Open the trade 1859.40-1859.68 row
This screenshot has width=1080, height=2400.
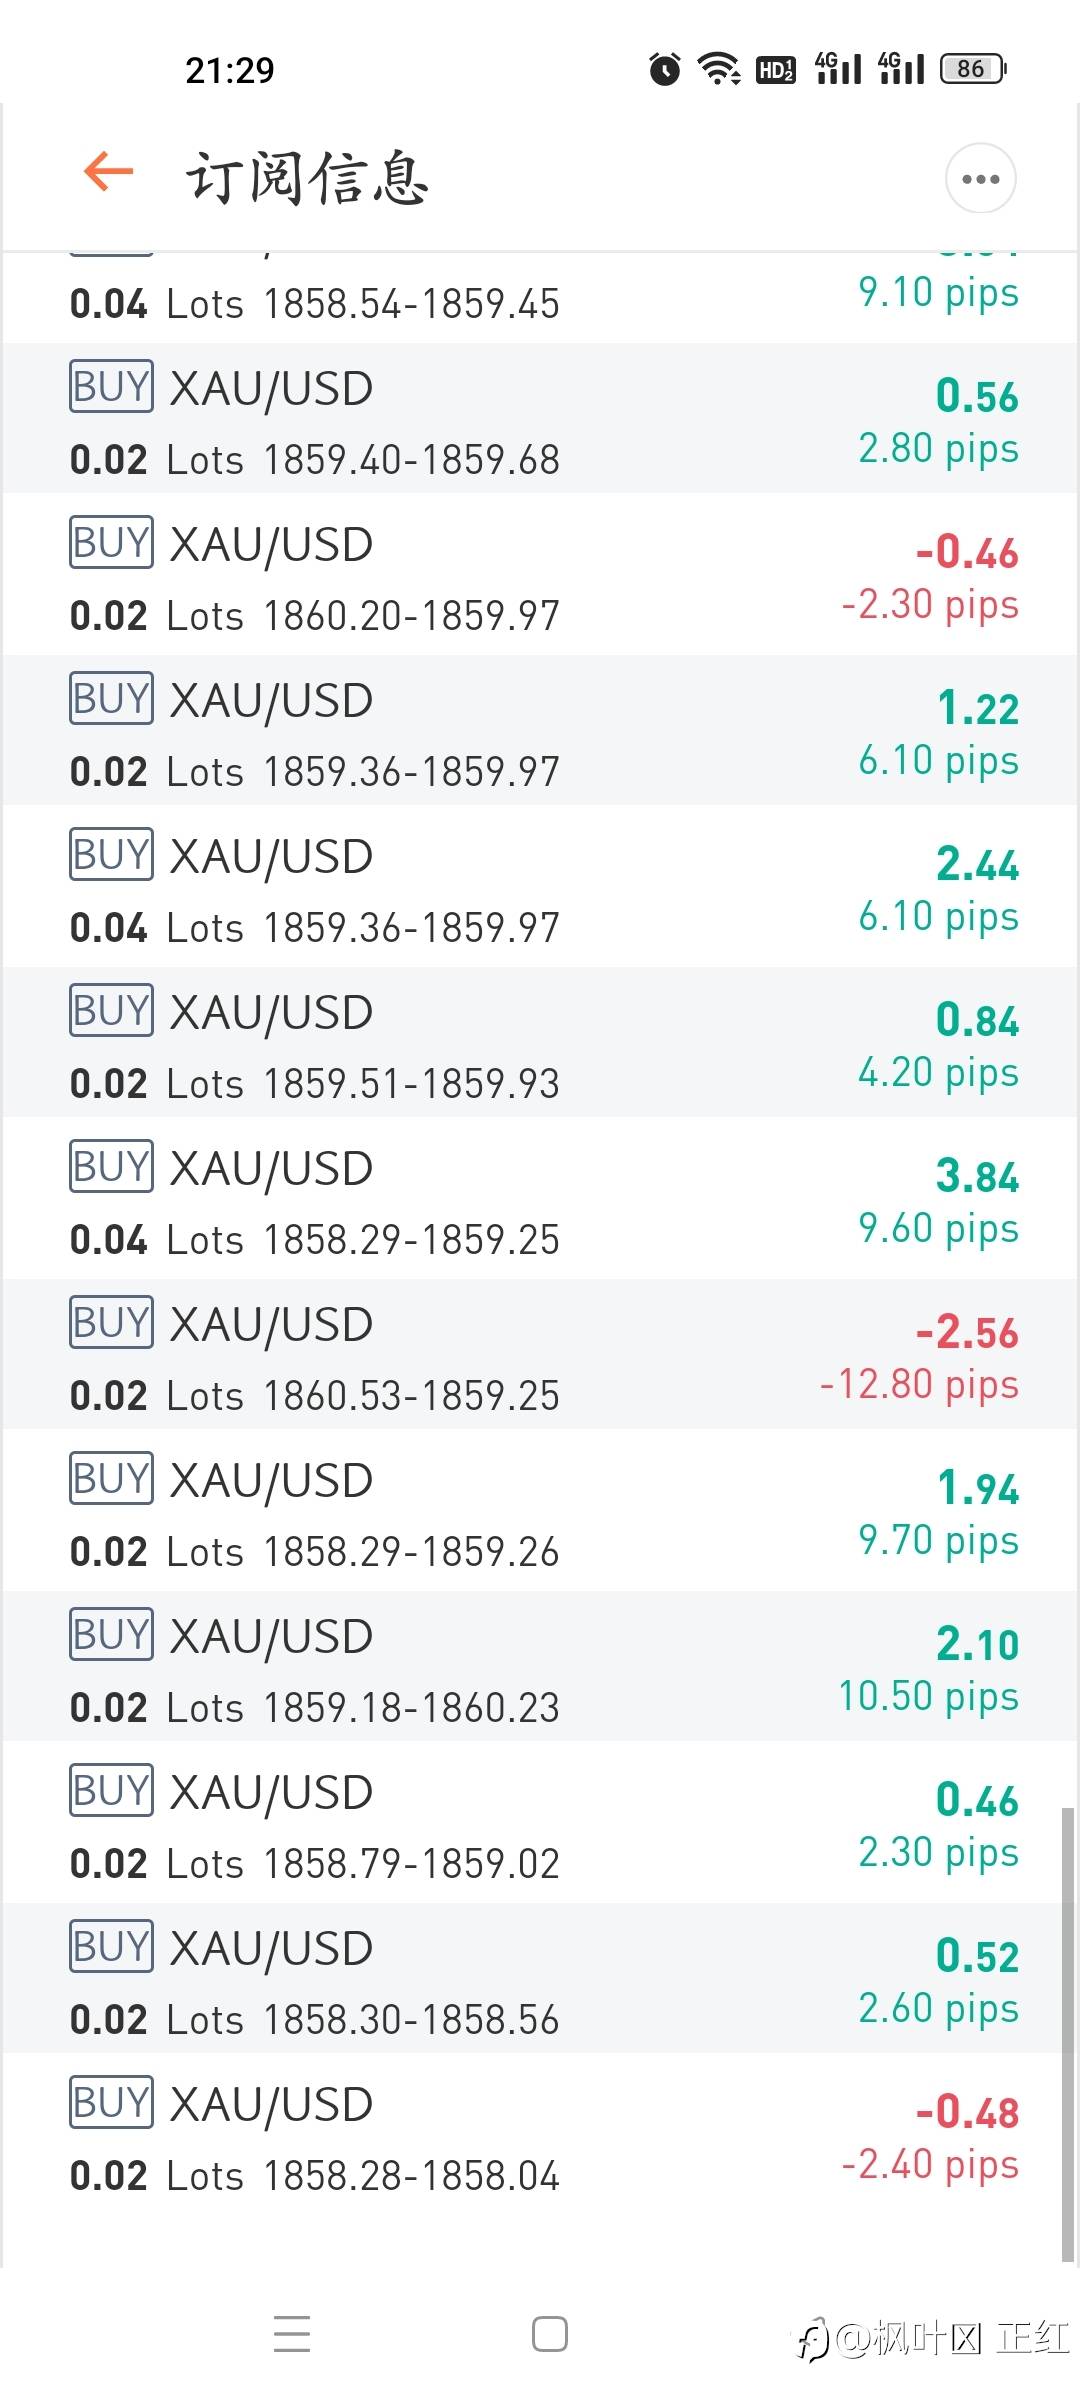tap(540, 419)
